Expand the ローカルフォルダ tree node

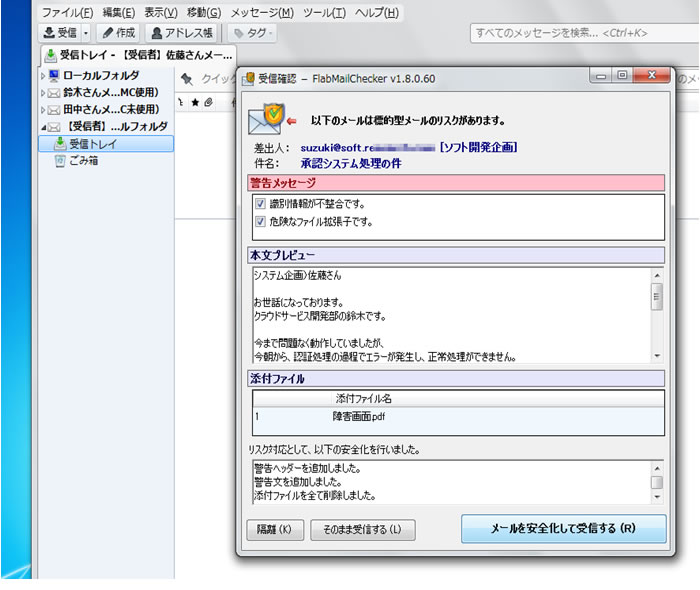42,76
